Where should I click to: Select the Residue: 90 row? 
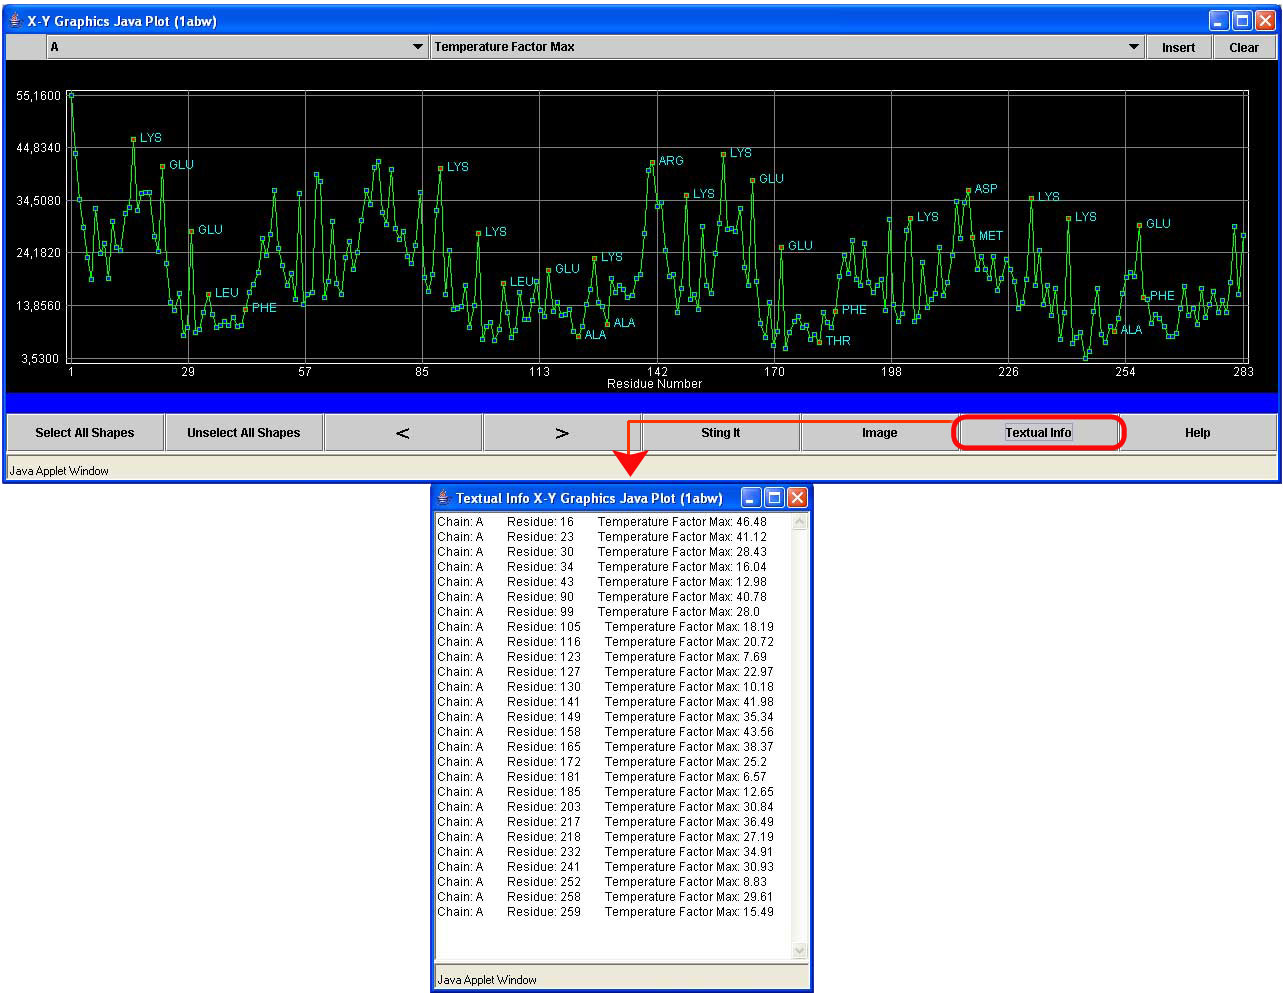click(602, 597)
